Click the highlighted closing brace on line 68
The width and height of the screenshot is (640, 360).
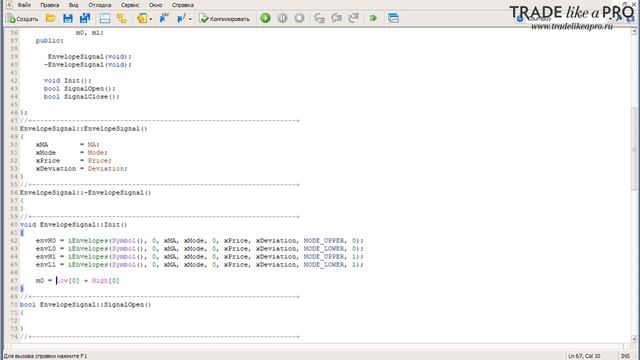(22, 289)
